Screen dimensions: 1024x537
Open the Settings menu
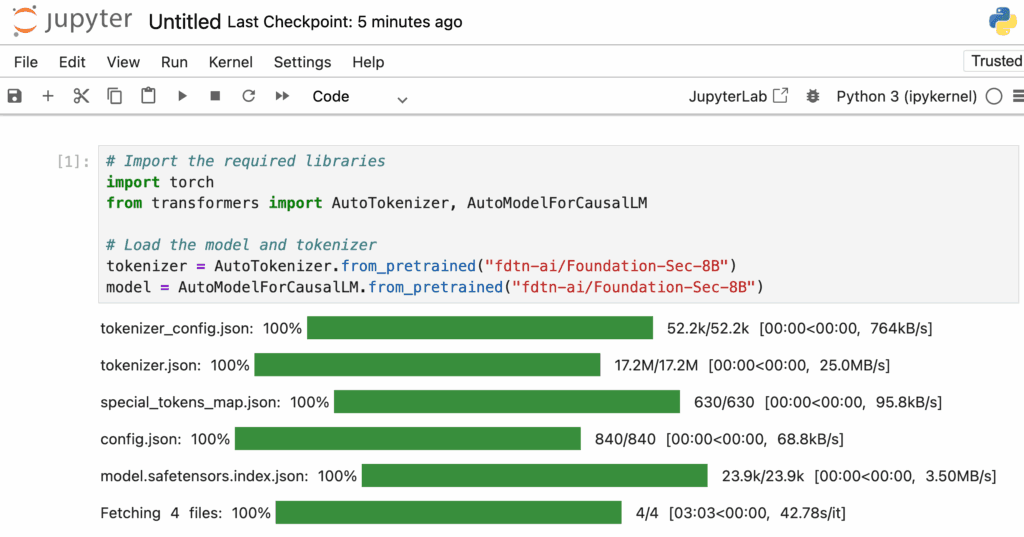302,62
